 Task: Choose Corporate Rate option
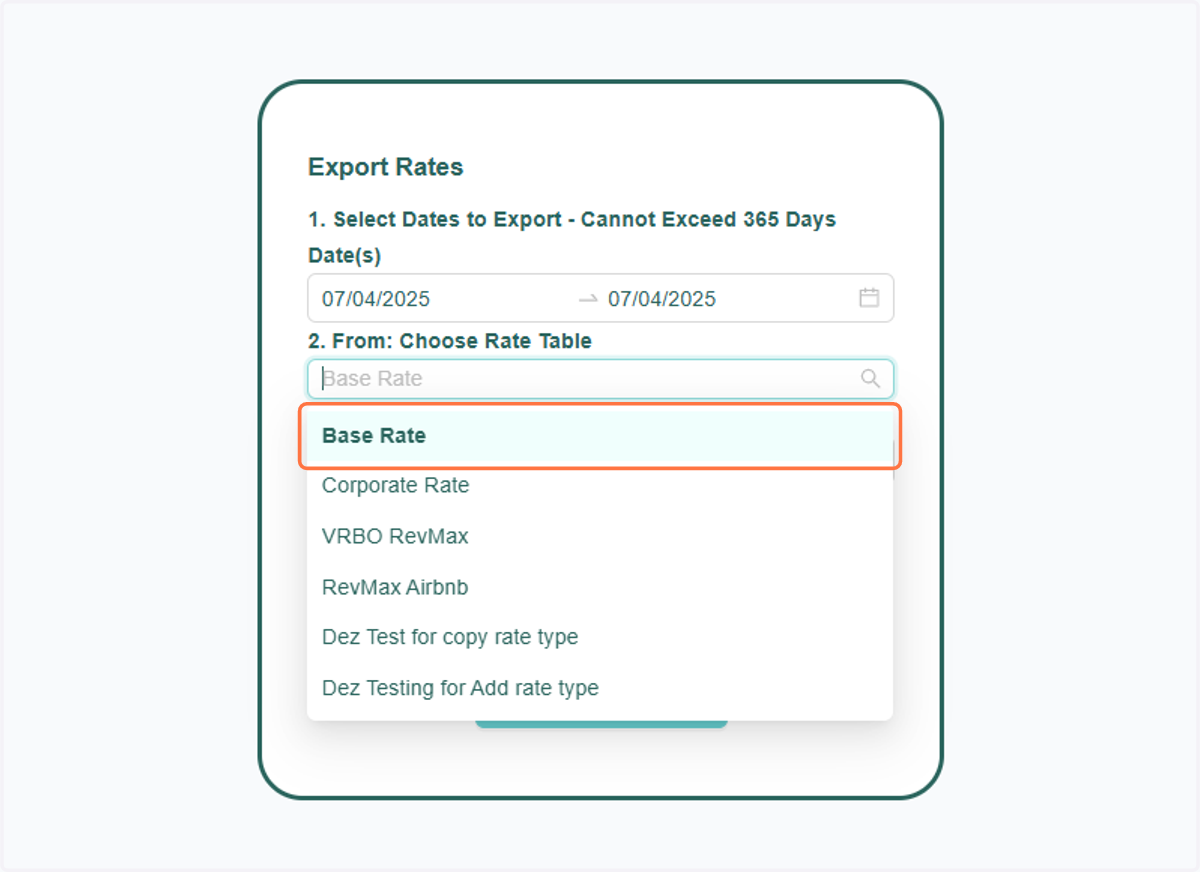click(x=600, y=486)
